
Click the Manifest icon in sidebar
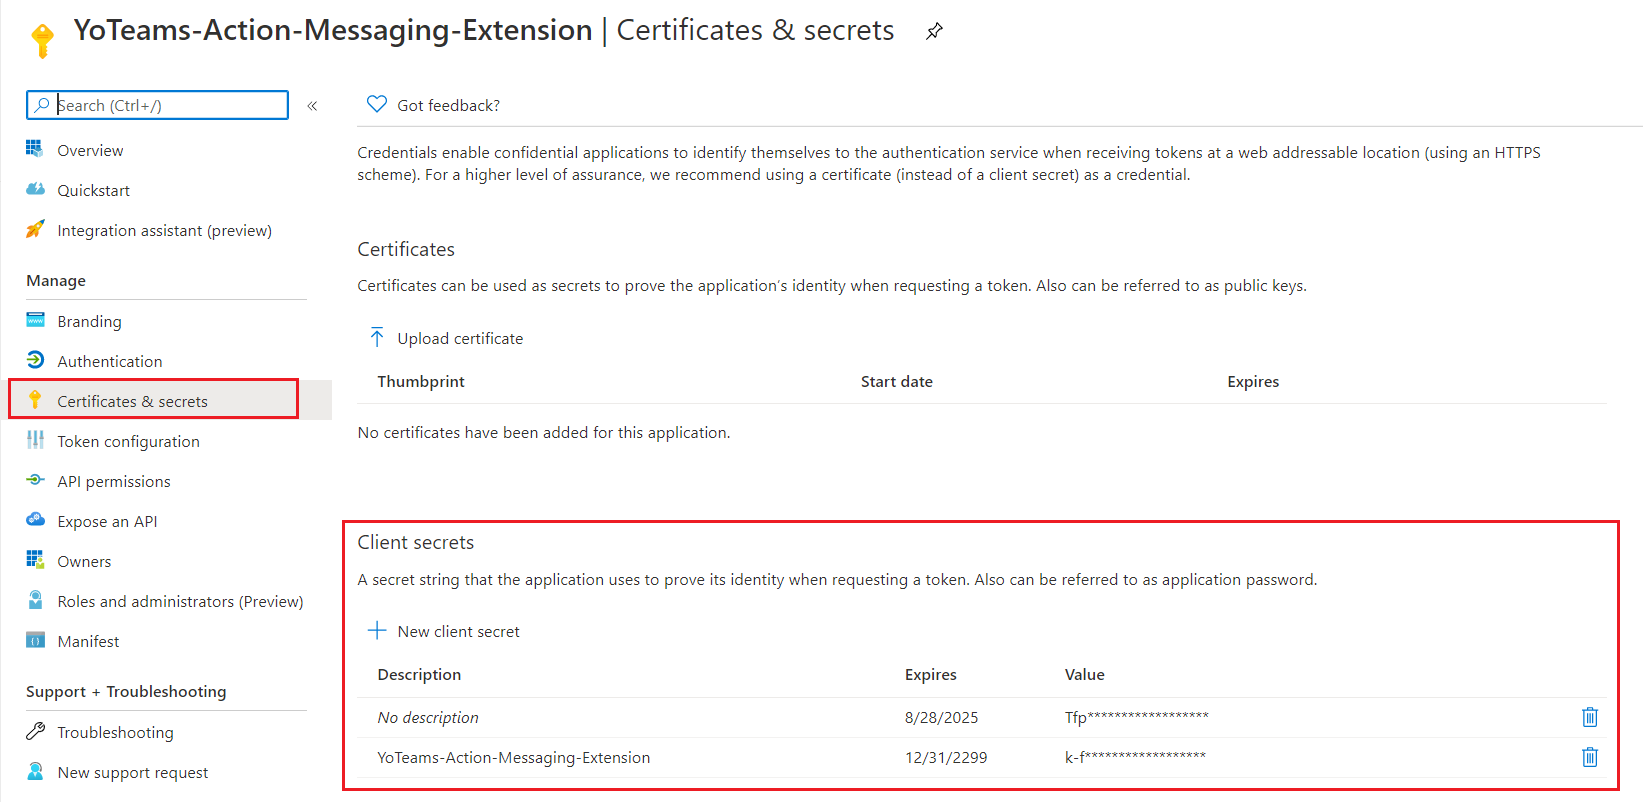click(x=35, y=640)
